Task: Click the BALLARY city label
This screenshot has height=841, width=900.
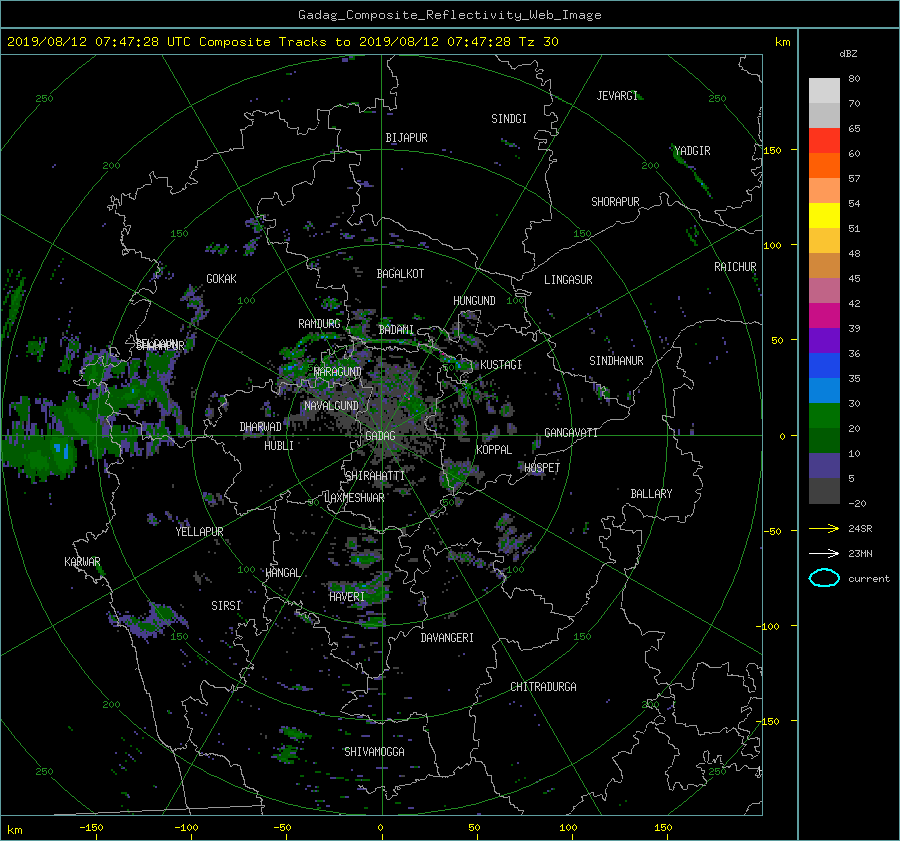Action: [651, 494]
